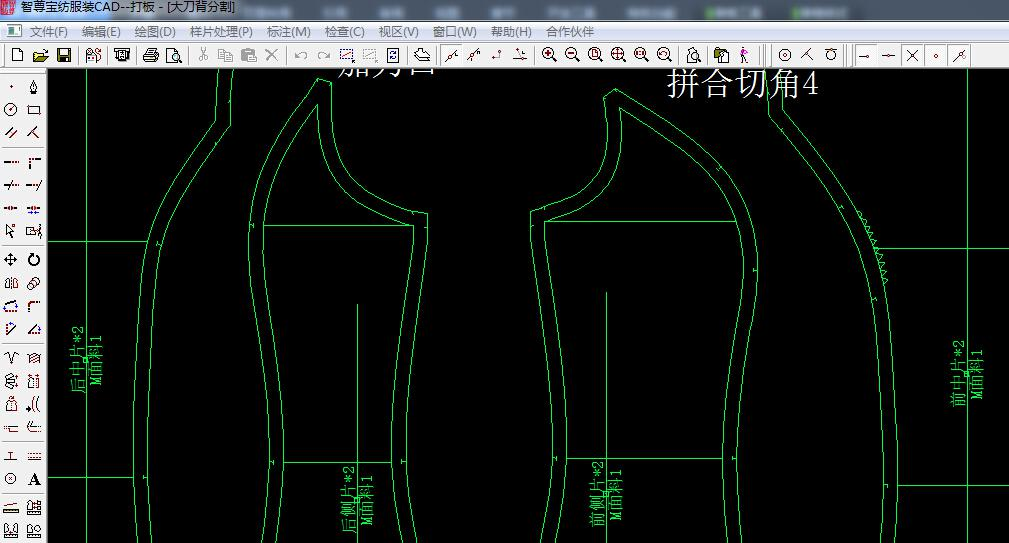Viewport: 1009px width, 543px height.
Task: Select the single point tool at toolbox top
Action: [x=11, y=87]
